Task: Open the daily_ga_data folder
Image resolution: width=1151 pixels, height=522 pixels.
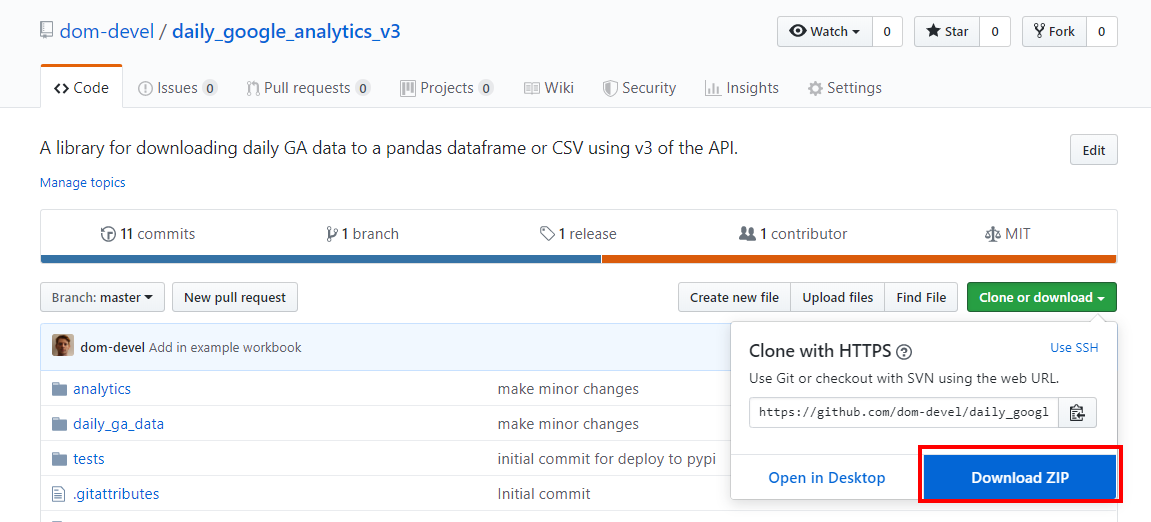Action: pos(118,424)
